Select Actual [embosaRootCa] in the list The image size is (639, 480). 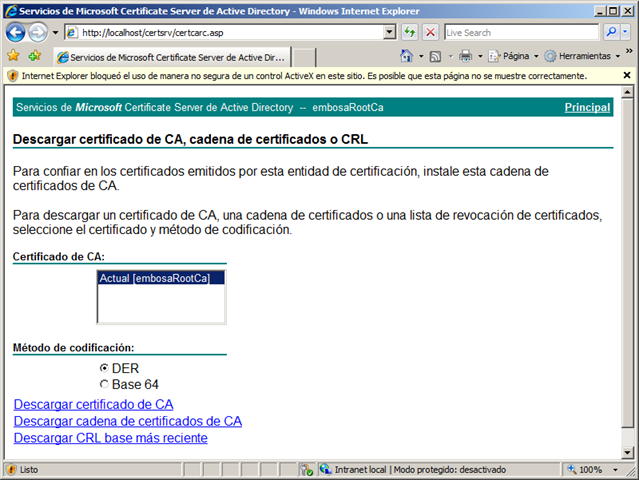click(154, 279)
